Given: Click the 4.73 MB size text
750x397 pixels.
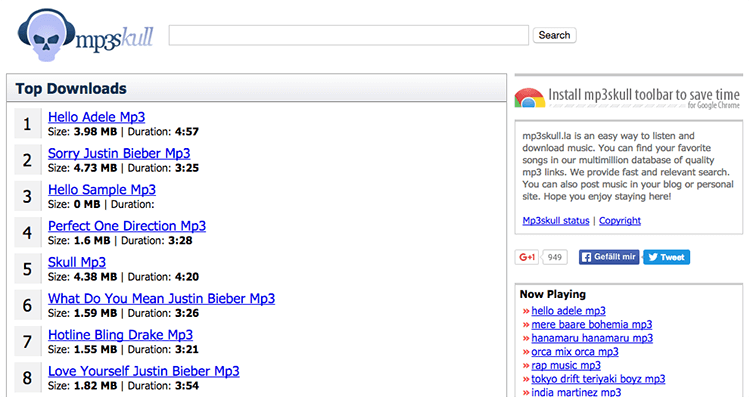Looking at the screenshot, I should click(x=95, y=168).
